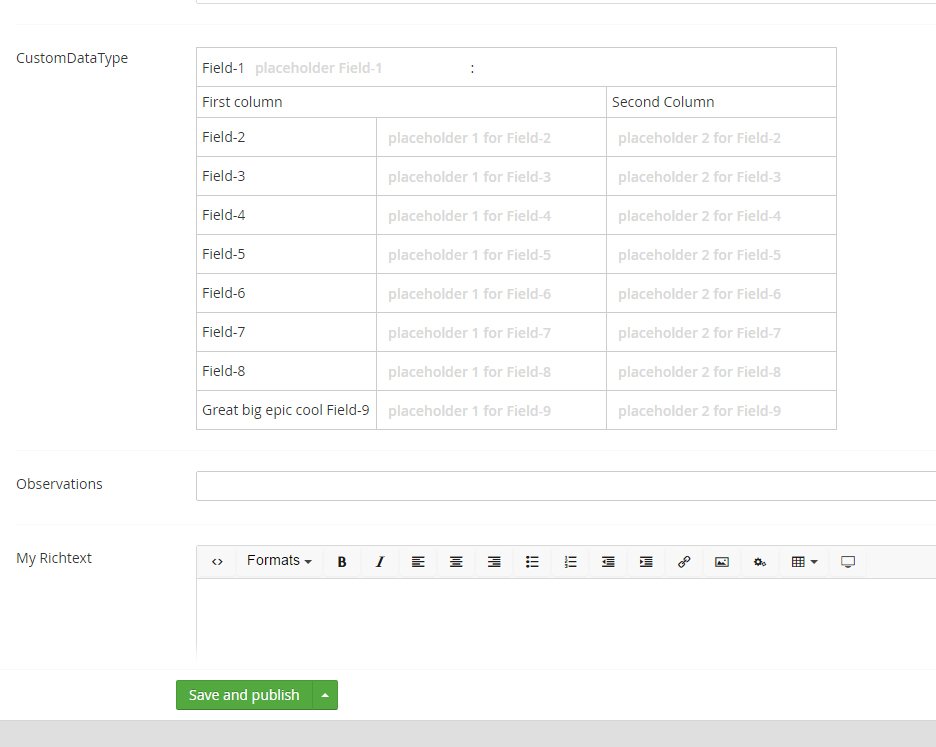Click the Observations property label
Screen dimensions: 936x747
point(59,484)
